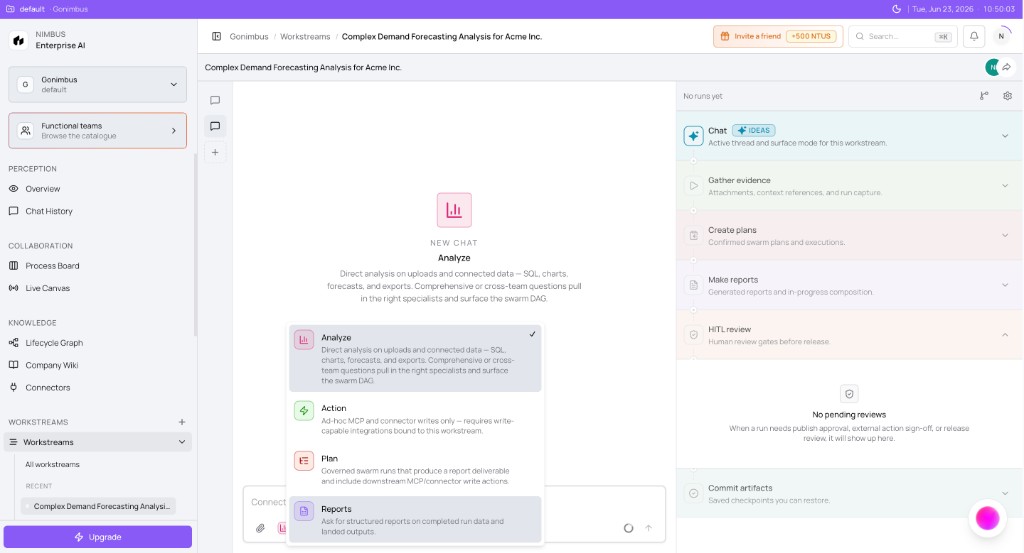Open Chat History in sidebar
The width and height of the screenshot is (1024, 553).
[x=48, y=211]
